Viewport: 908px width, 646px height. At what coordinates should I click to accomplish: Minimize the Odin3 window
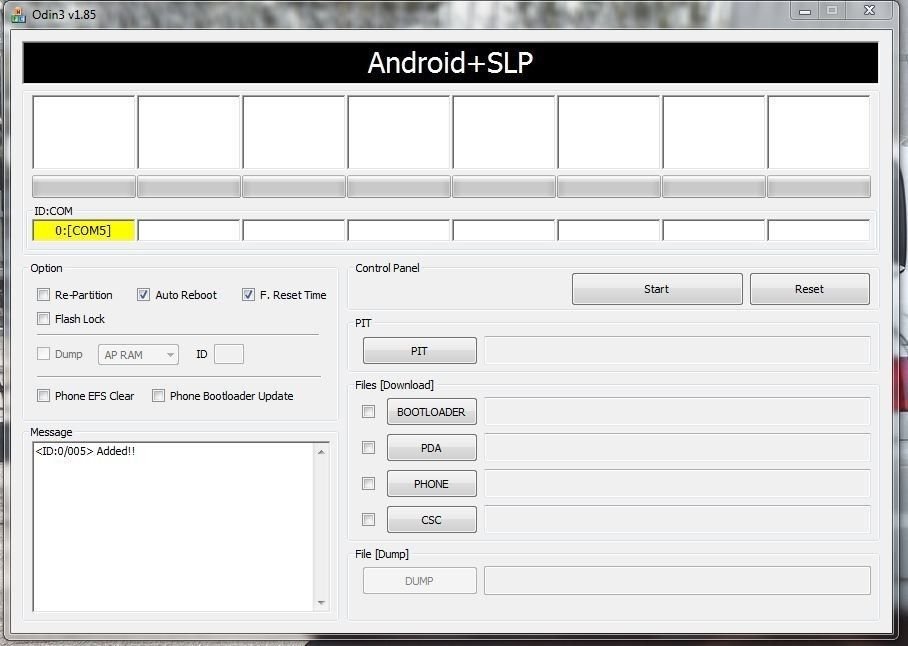(x=804, y=11)
